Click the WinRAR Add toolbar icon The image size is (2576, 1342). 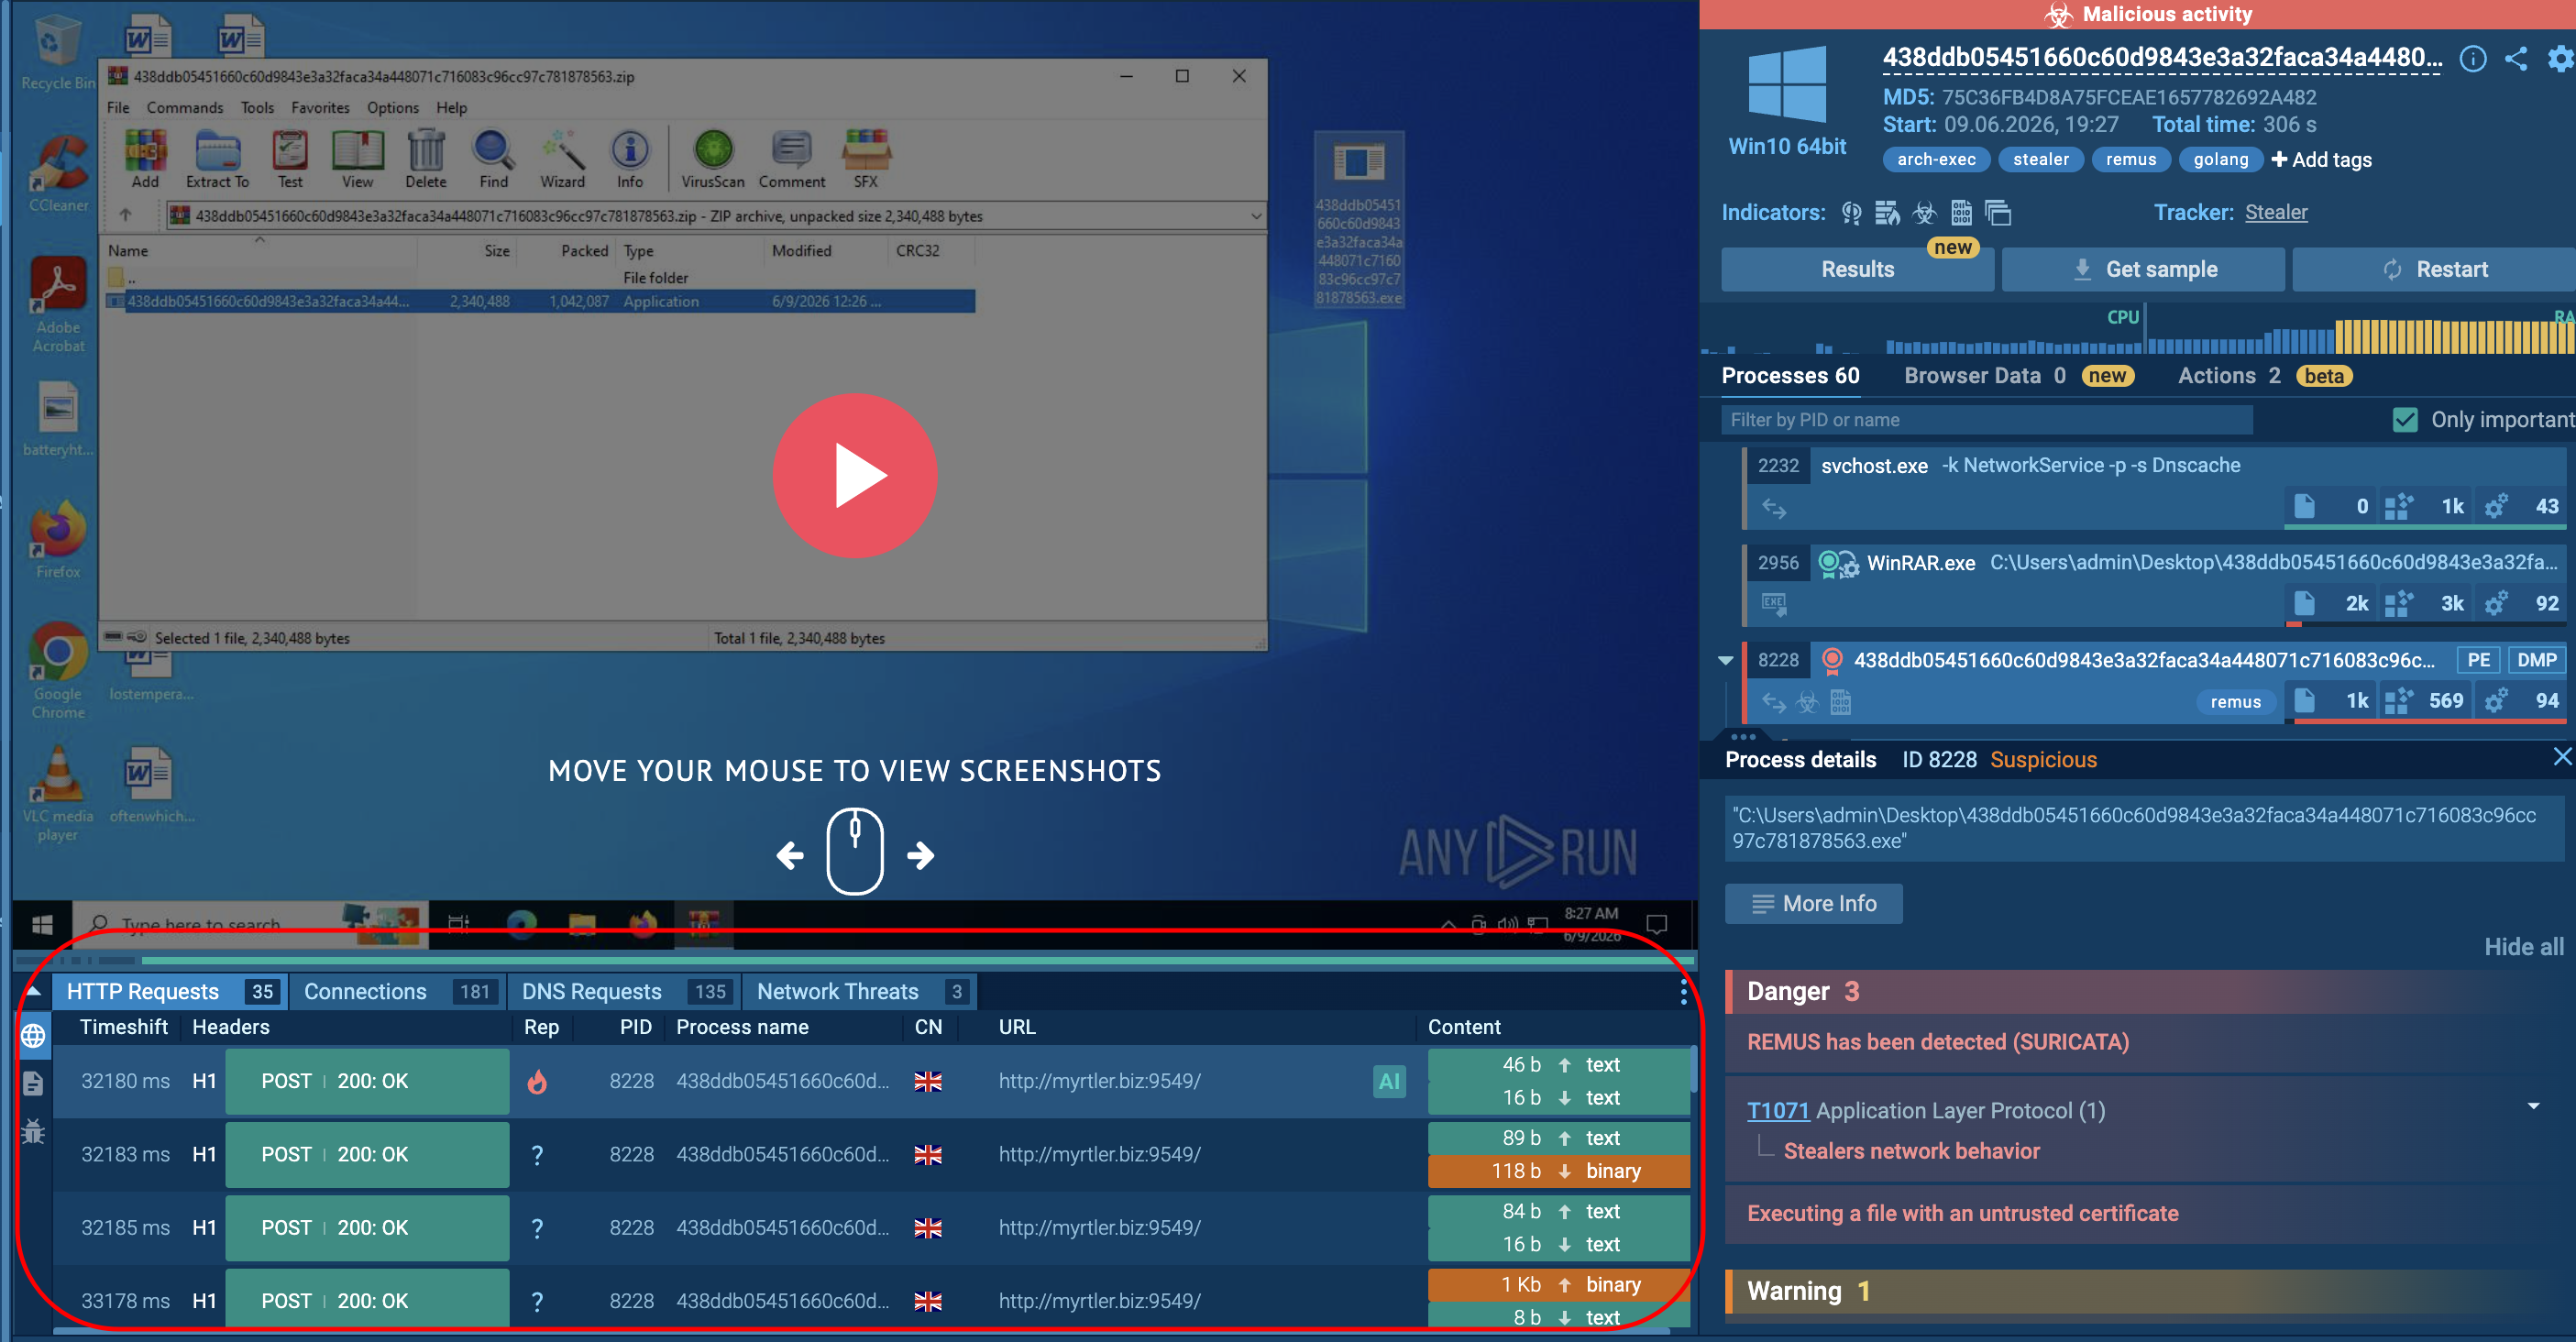pyautogui.click(x=145, y=159)
